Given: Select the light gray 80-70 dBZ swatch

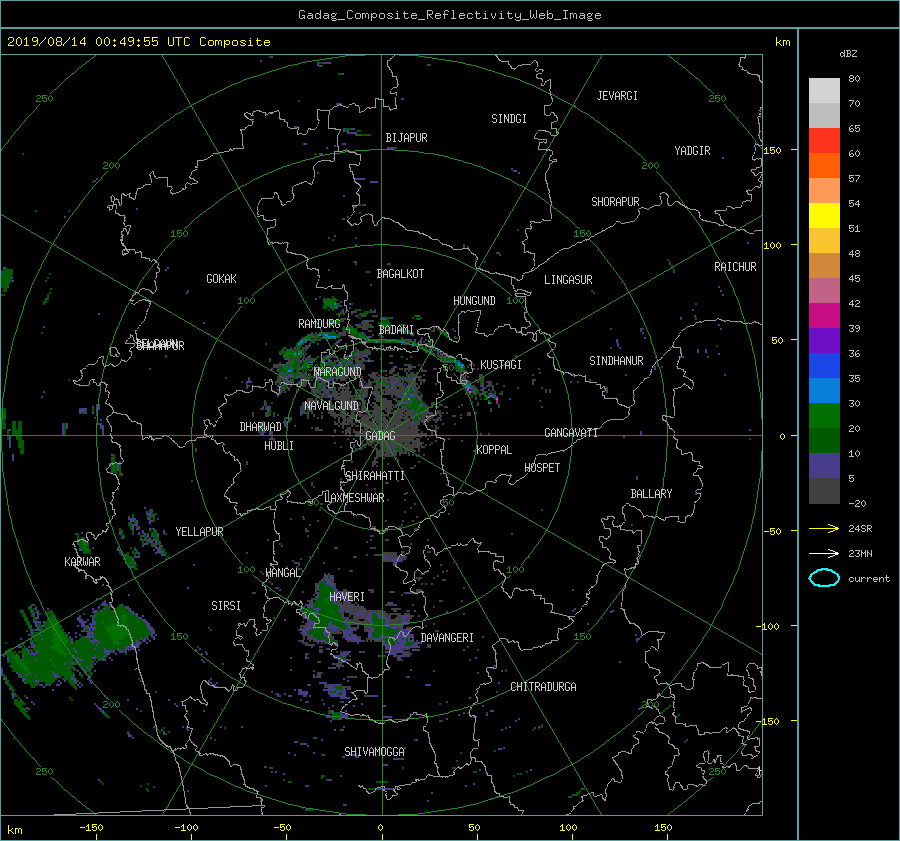Looking at the screenshot, I should 824,90.
